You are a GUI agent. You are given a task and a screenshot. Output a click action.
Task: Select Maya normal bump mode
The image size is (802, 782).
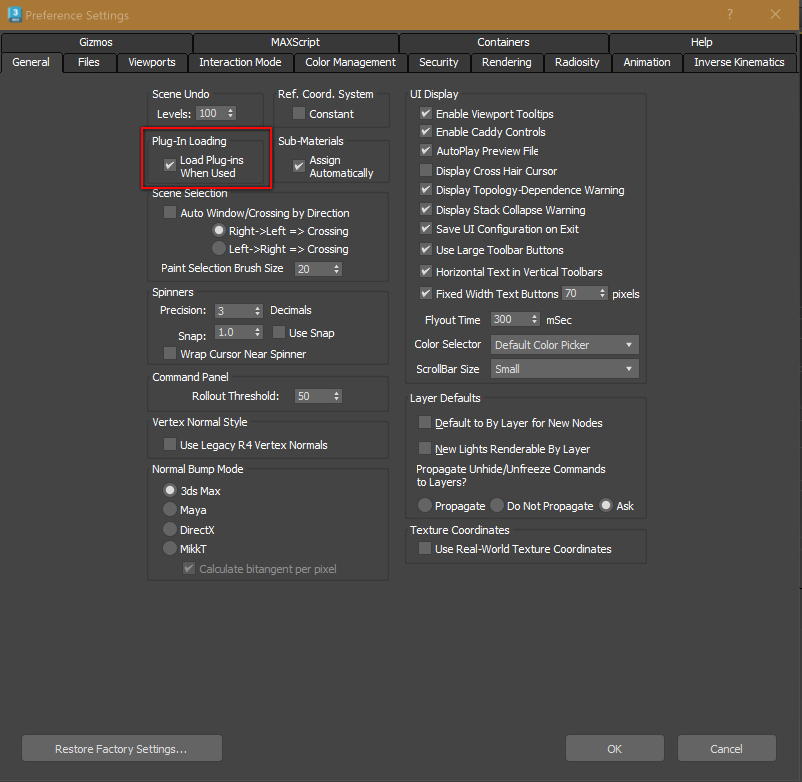[x=169, y=510]
